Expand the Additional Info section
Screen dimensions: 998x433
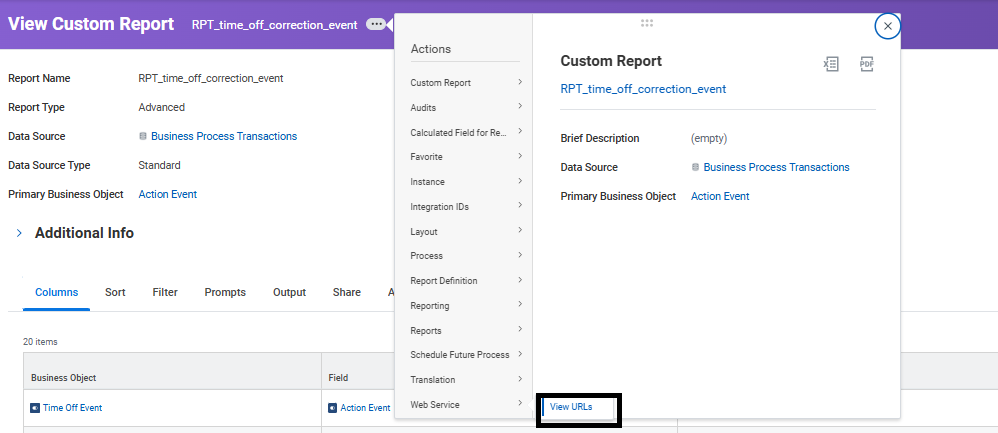pos(19,233)
